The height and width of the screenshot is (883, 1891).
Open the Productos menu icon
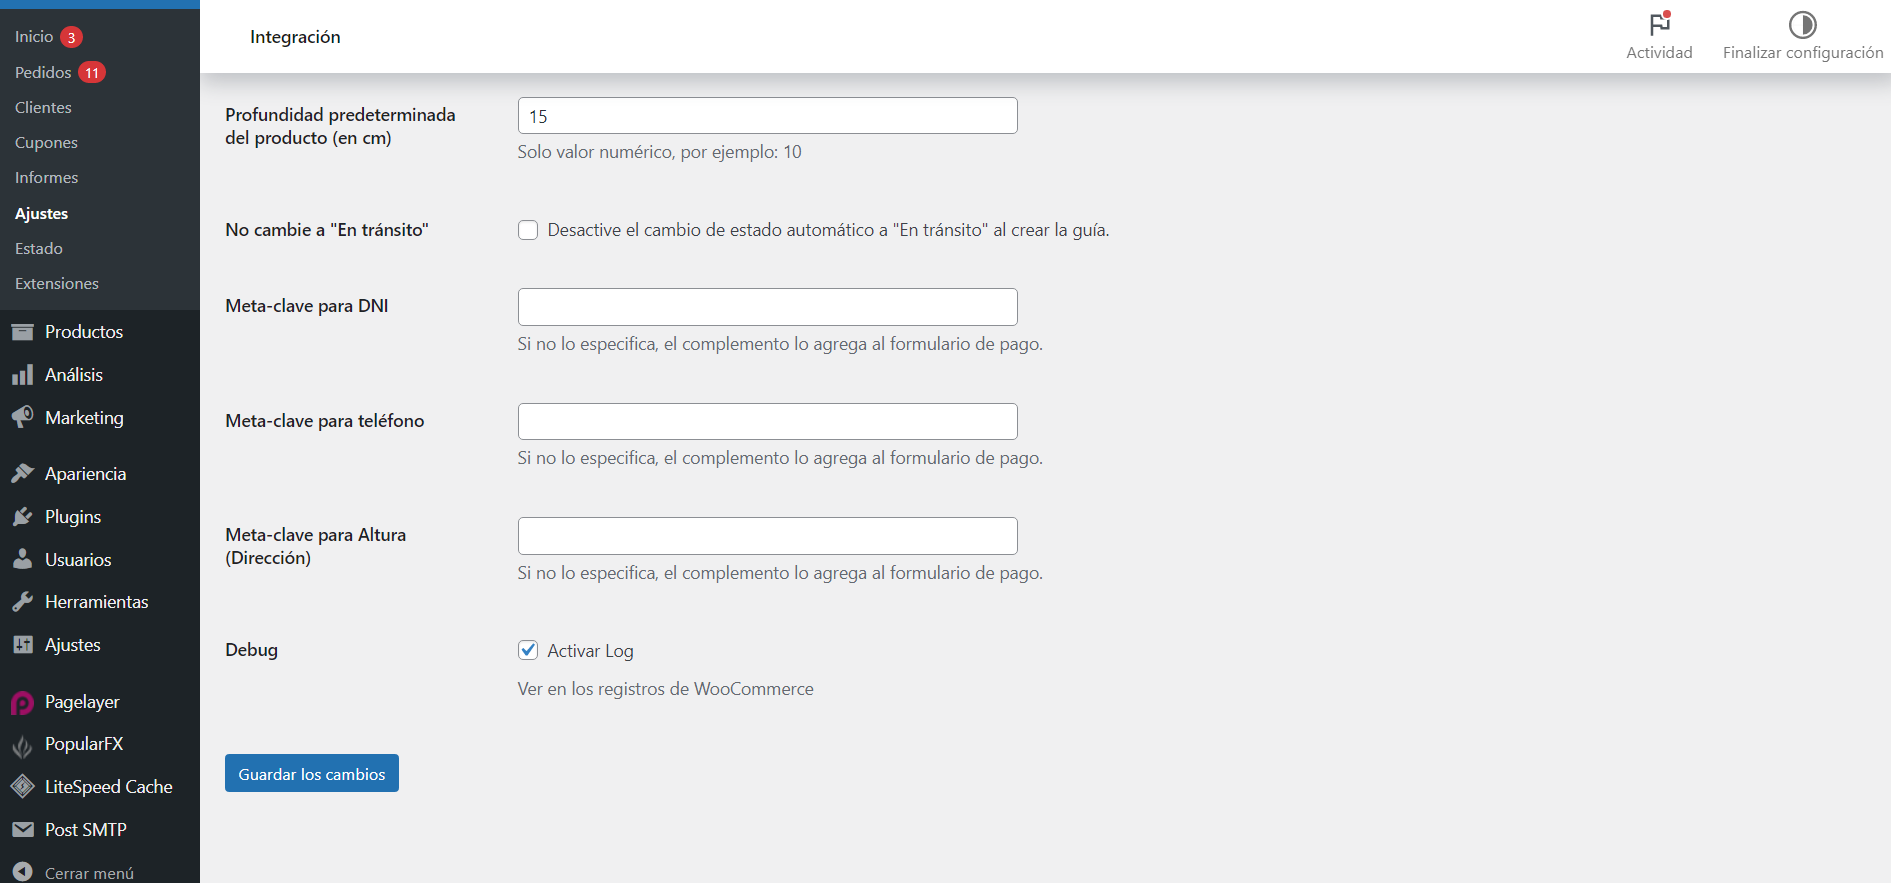pyautogui.click(x=22, y=332)
